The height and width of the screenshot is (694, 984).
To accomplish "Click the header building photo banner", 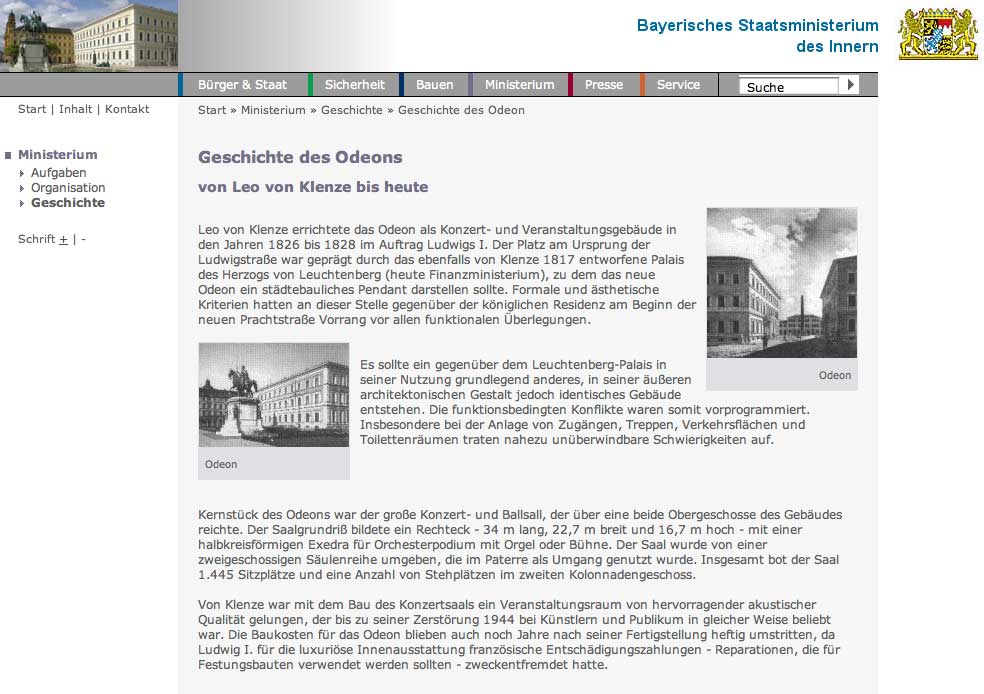I will click(89, 36).
